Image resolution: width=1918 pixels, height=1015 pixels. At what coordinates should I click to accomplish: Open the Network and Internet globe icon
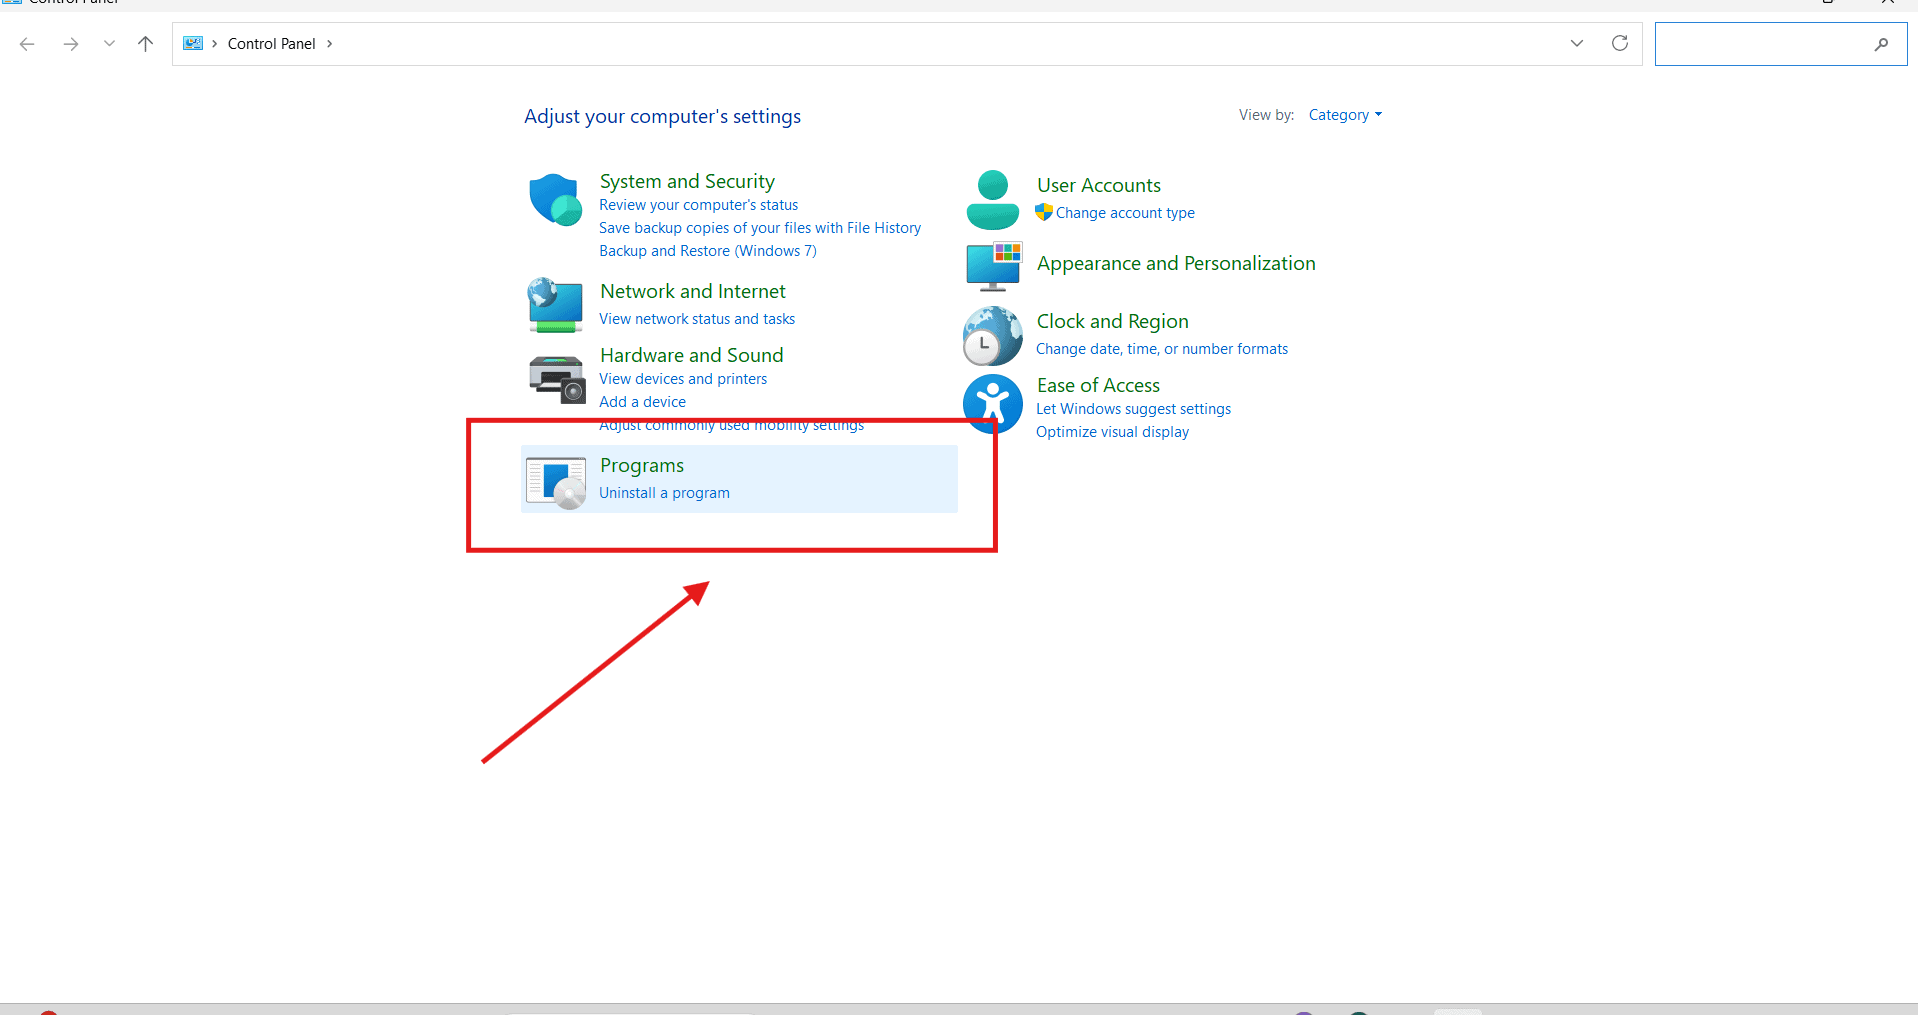tap(554, 305)
